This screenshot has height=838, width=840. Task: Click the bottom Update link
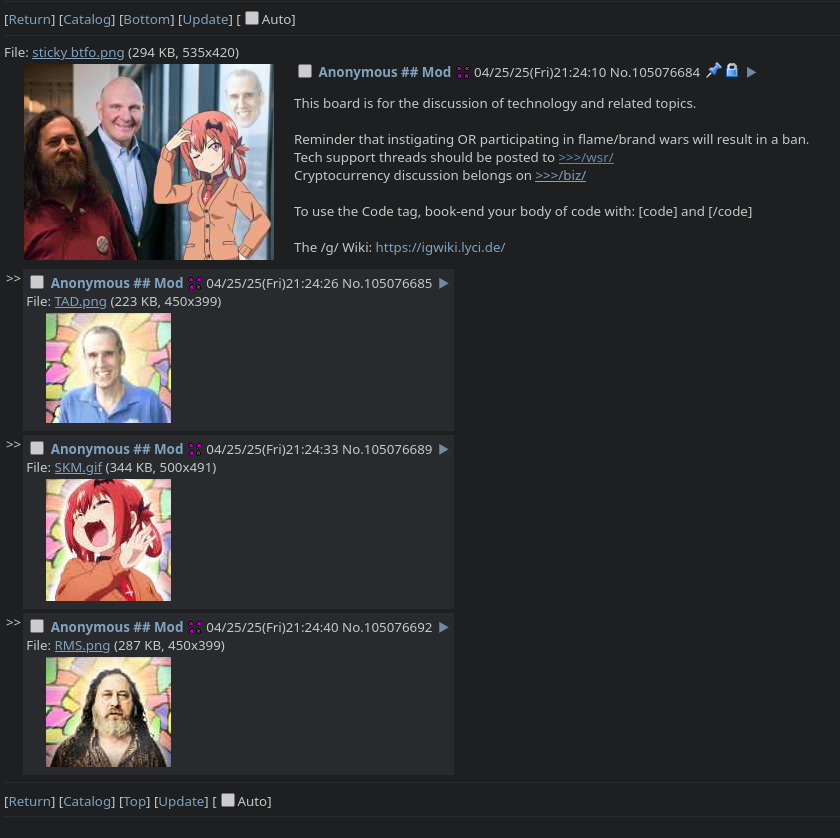click(181, 802)
